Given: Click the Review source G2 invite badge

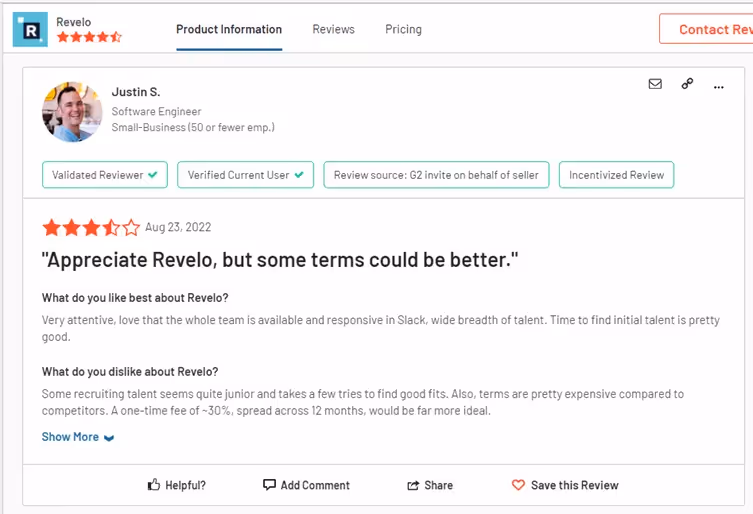Looking at the screenshot, I should 436,175.
